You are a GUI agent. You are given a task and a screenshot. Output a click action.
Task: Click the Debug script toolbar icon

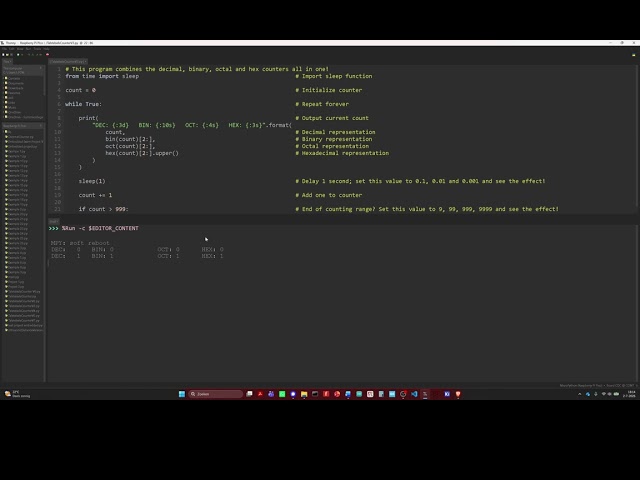point(22,55)
